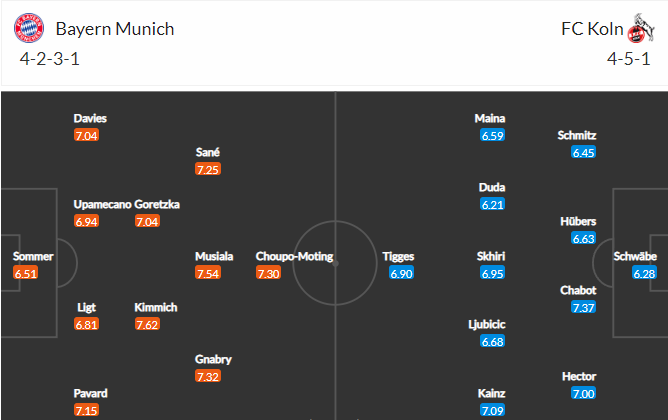Open player Choupo-Moting in the lineup
668x420 pixels.
[x=294, y=256]
